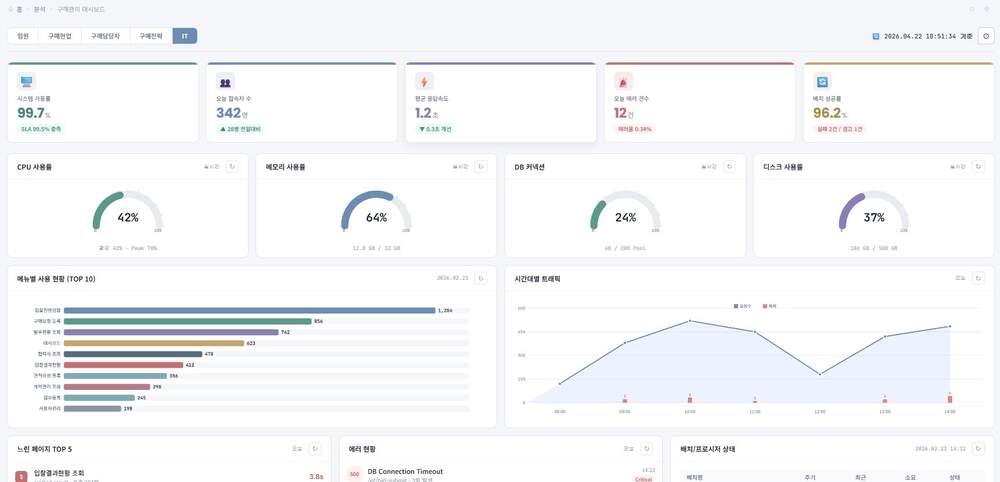
Task: Click the settings button beside the timestamp
Action: [x=986, y=36]
